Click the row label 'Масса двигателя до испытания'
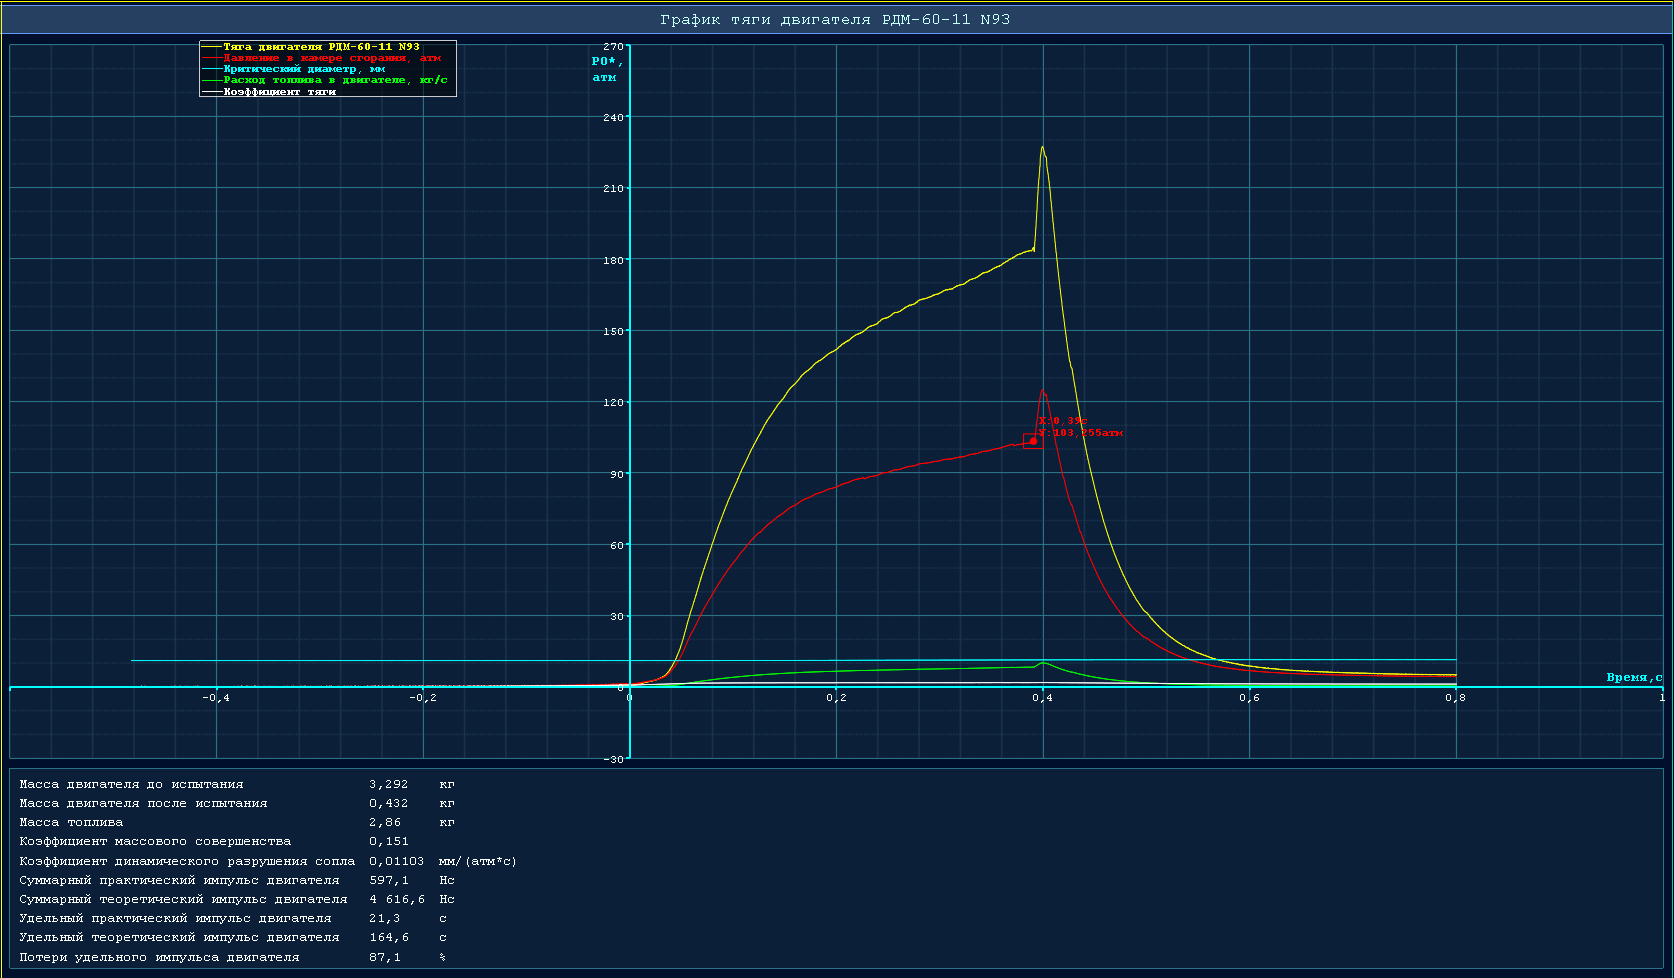 [132, 784]
